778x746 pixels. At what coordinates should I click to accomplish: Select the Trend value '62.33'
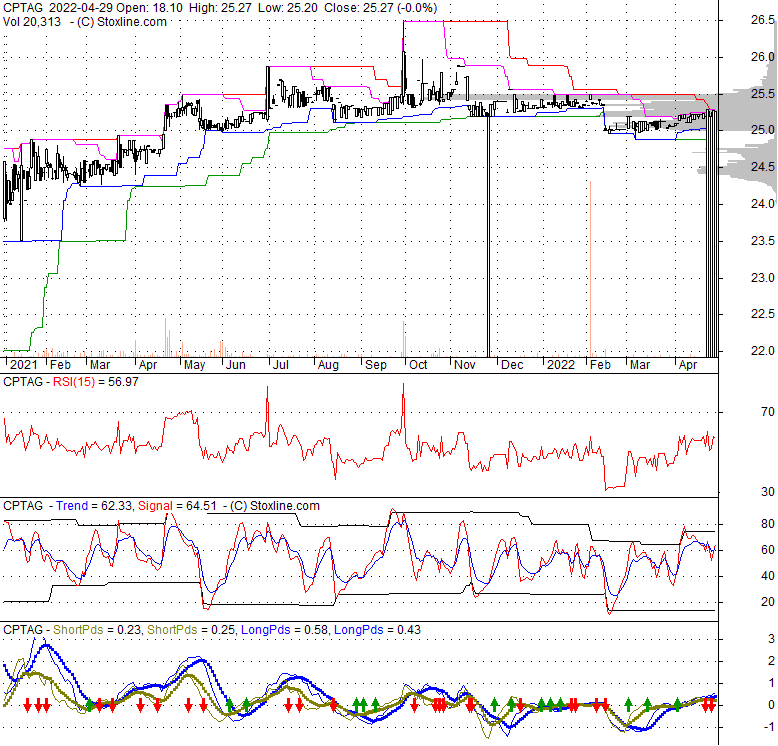click(x=117, y=506)
